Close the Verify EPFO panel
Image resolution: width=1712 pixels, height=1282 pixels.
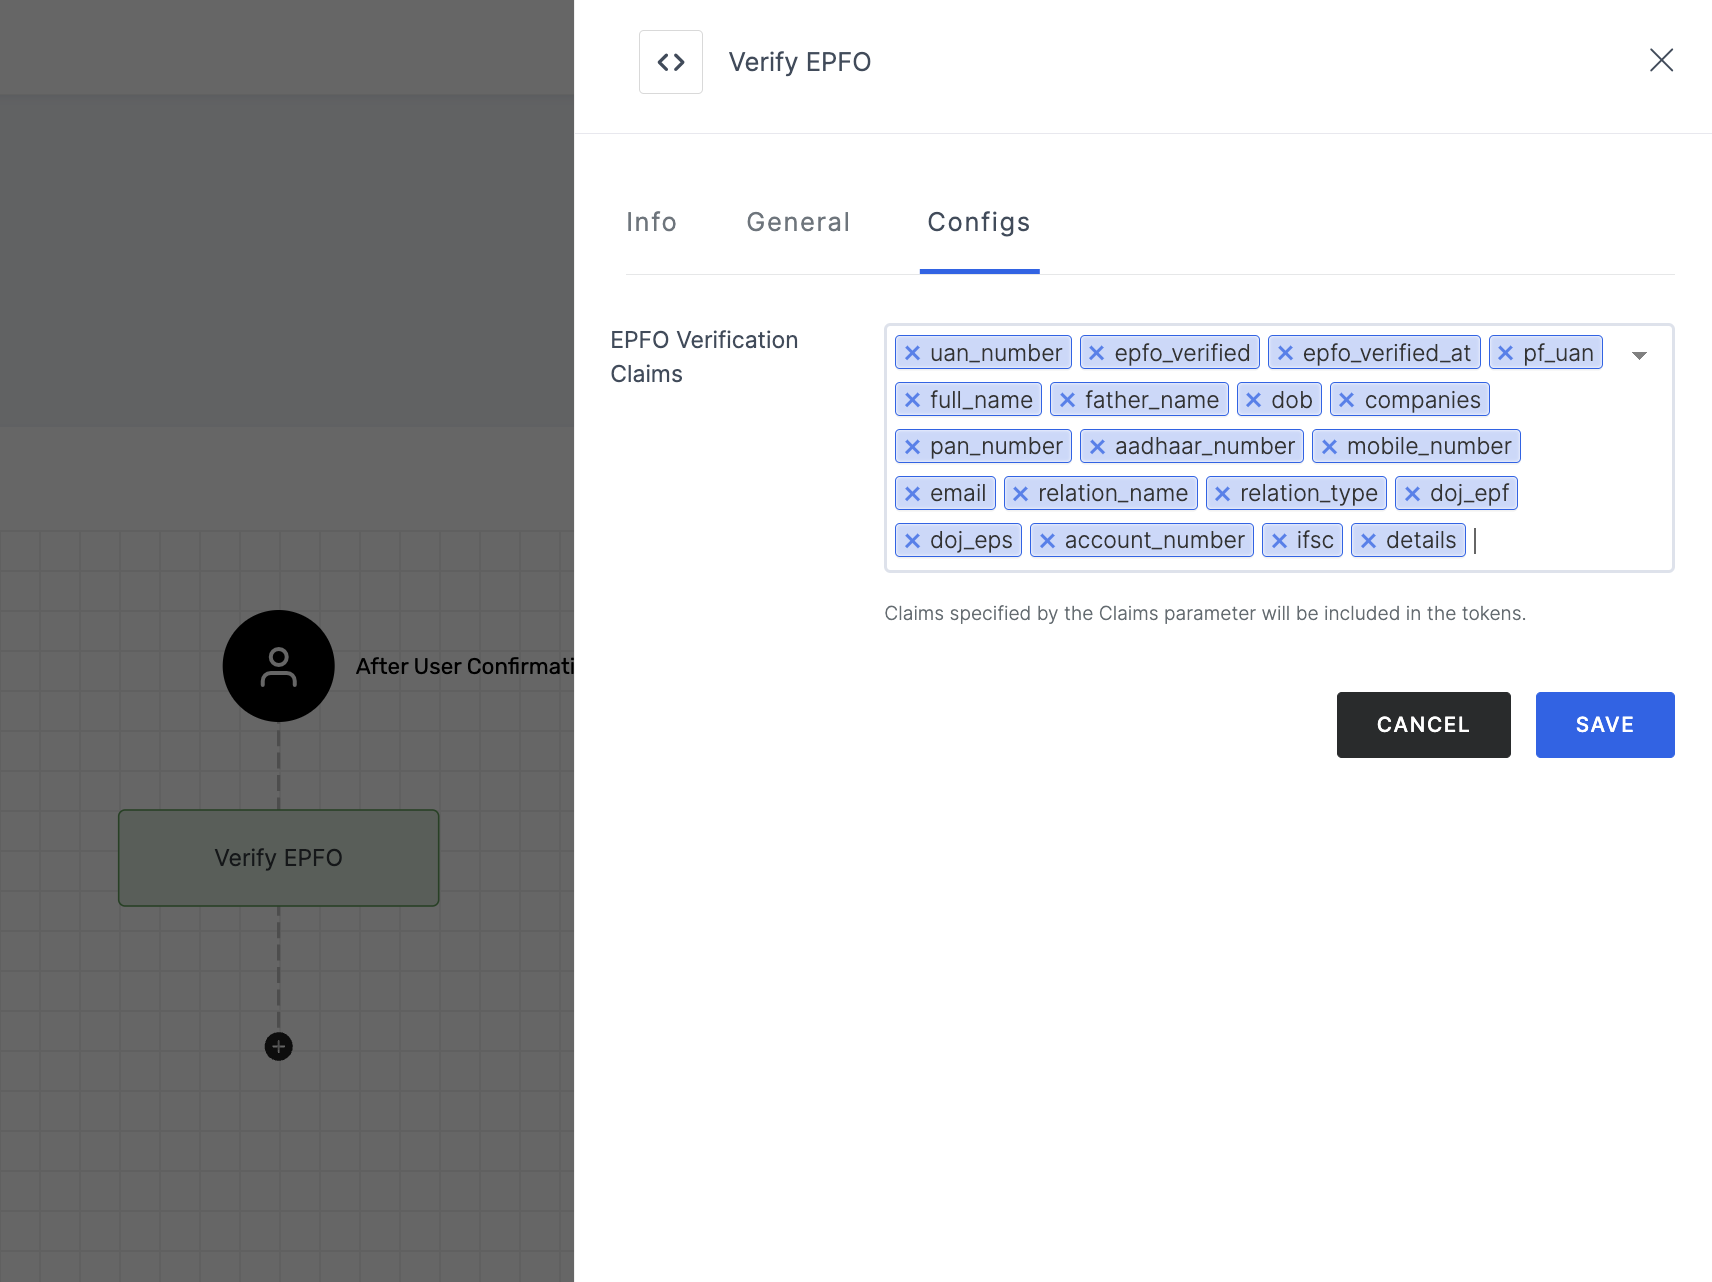click(x=1661, y=60)
